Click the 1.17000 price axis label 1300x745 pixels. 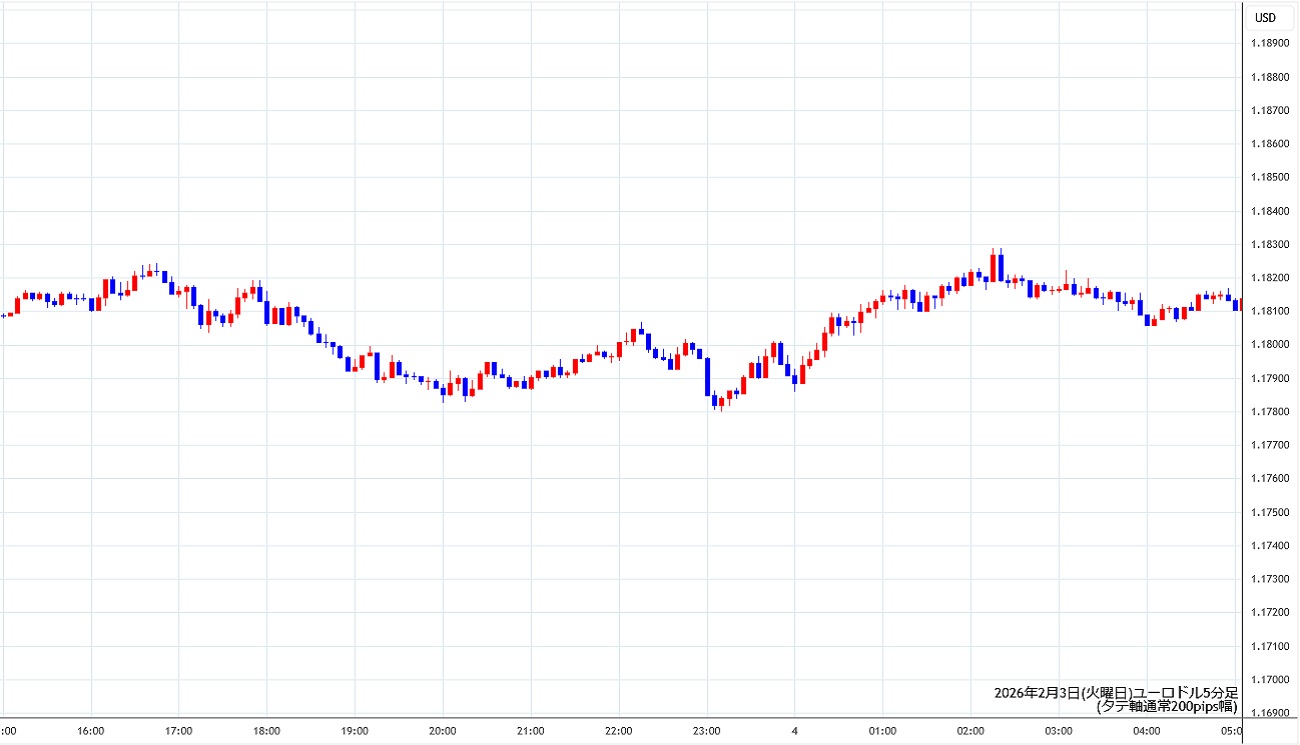coord(1272,680)
